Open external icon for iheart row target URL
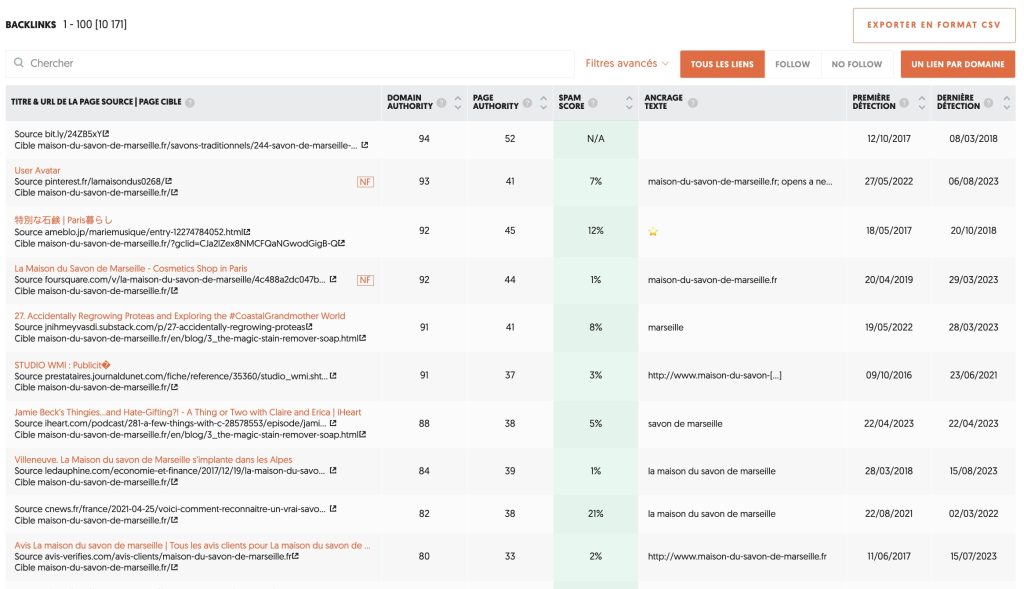 [362, 434]
